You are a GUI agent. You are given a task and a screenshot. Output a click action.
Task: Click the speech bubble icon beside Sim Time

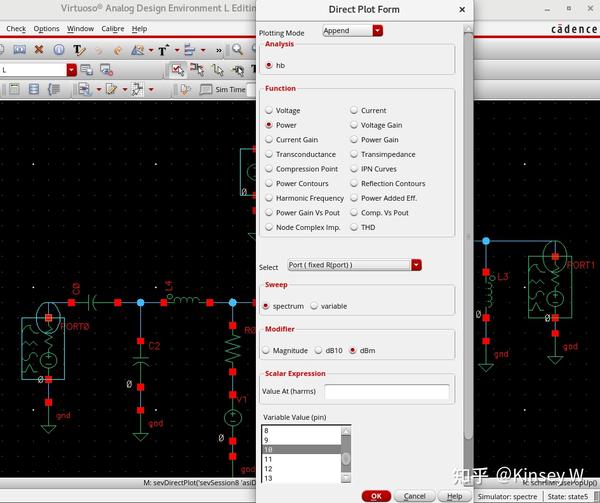205,90
